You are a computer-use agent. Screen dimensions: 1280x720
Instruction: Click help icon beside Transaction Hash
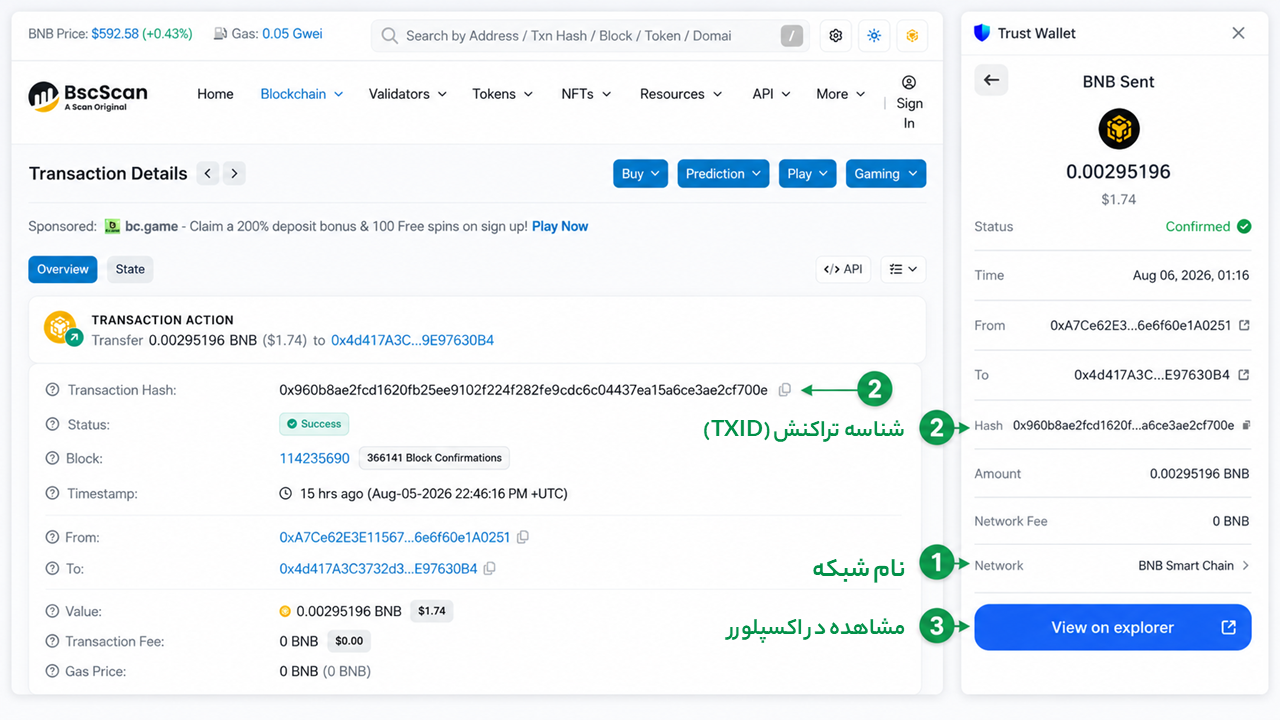(52, 390)
